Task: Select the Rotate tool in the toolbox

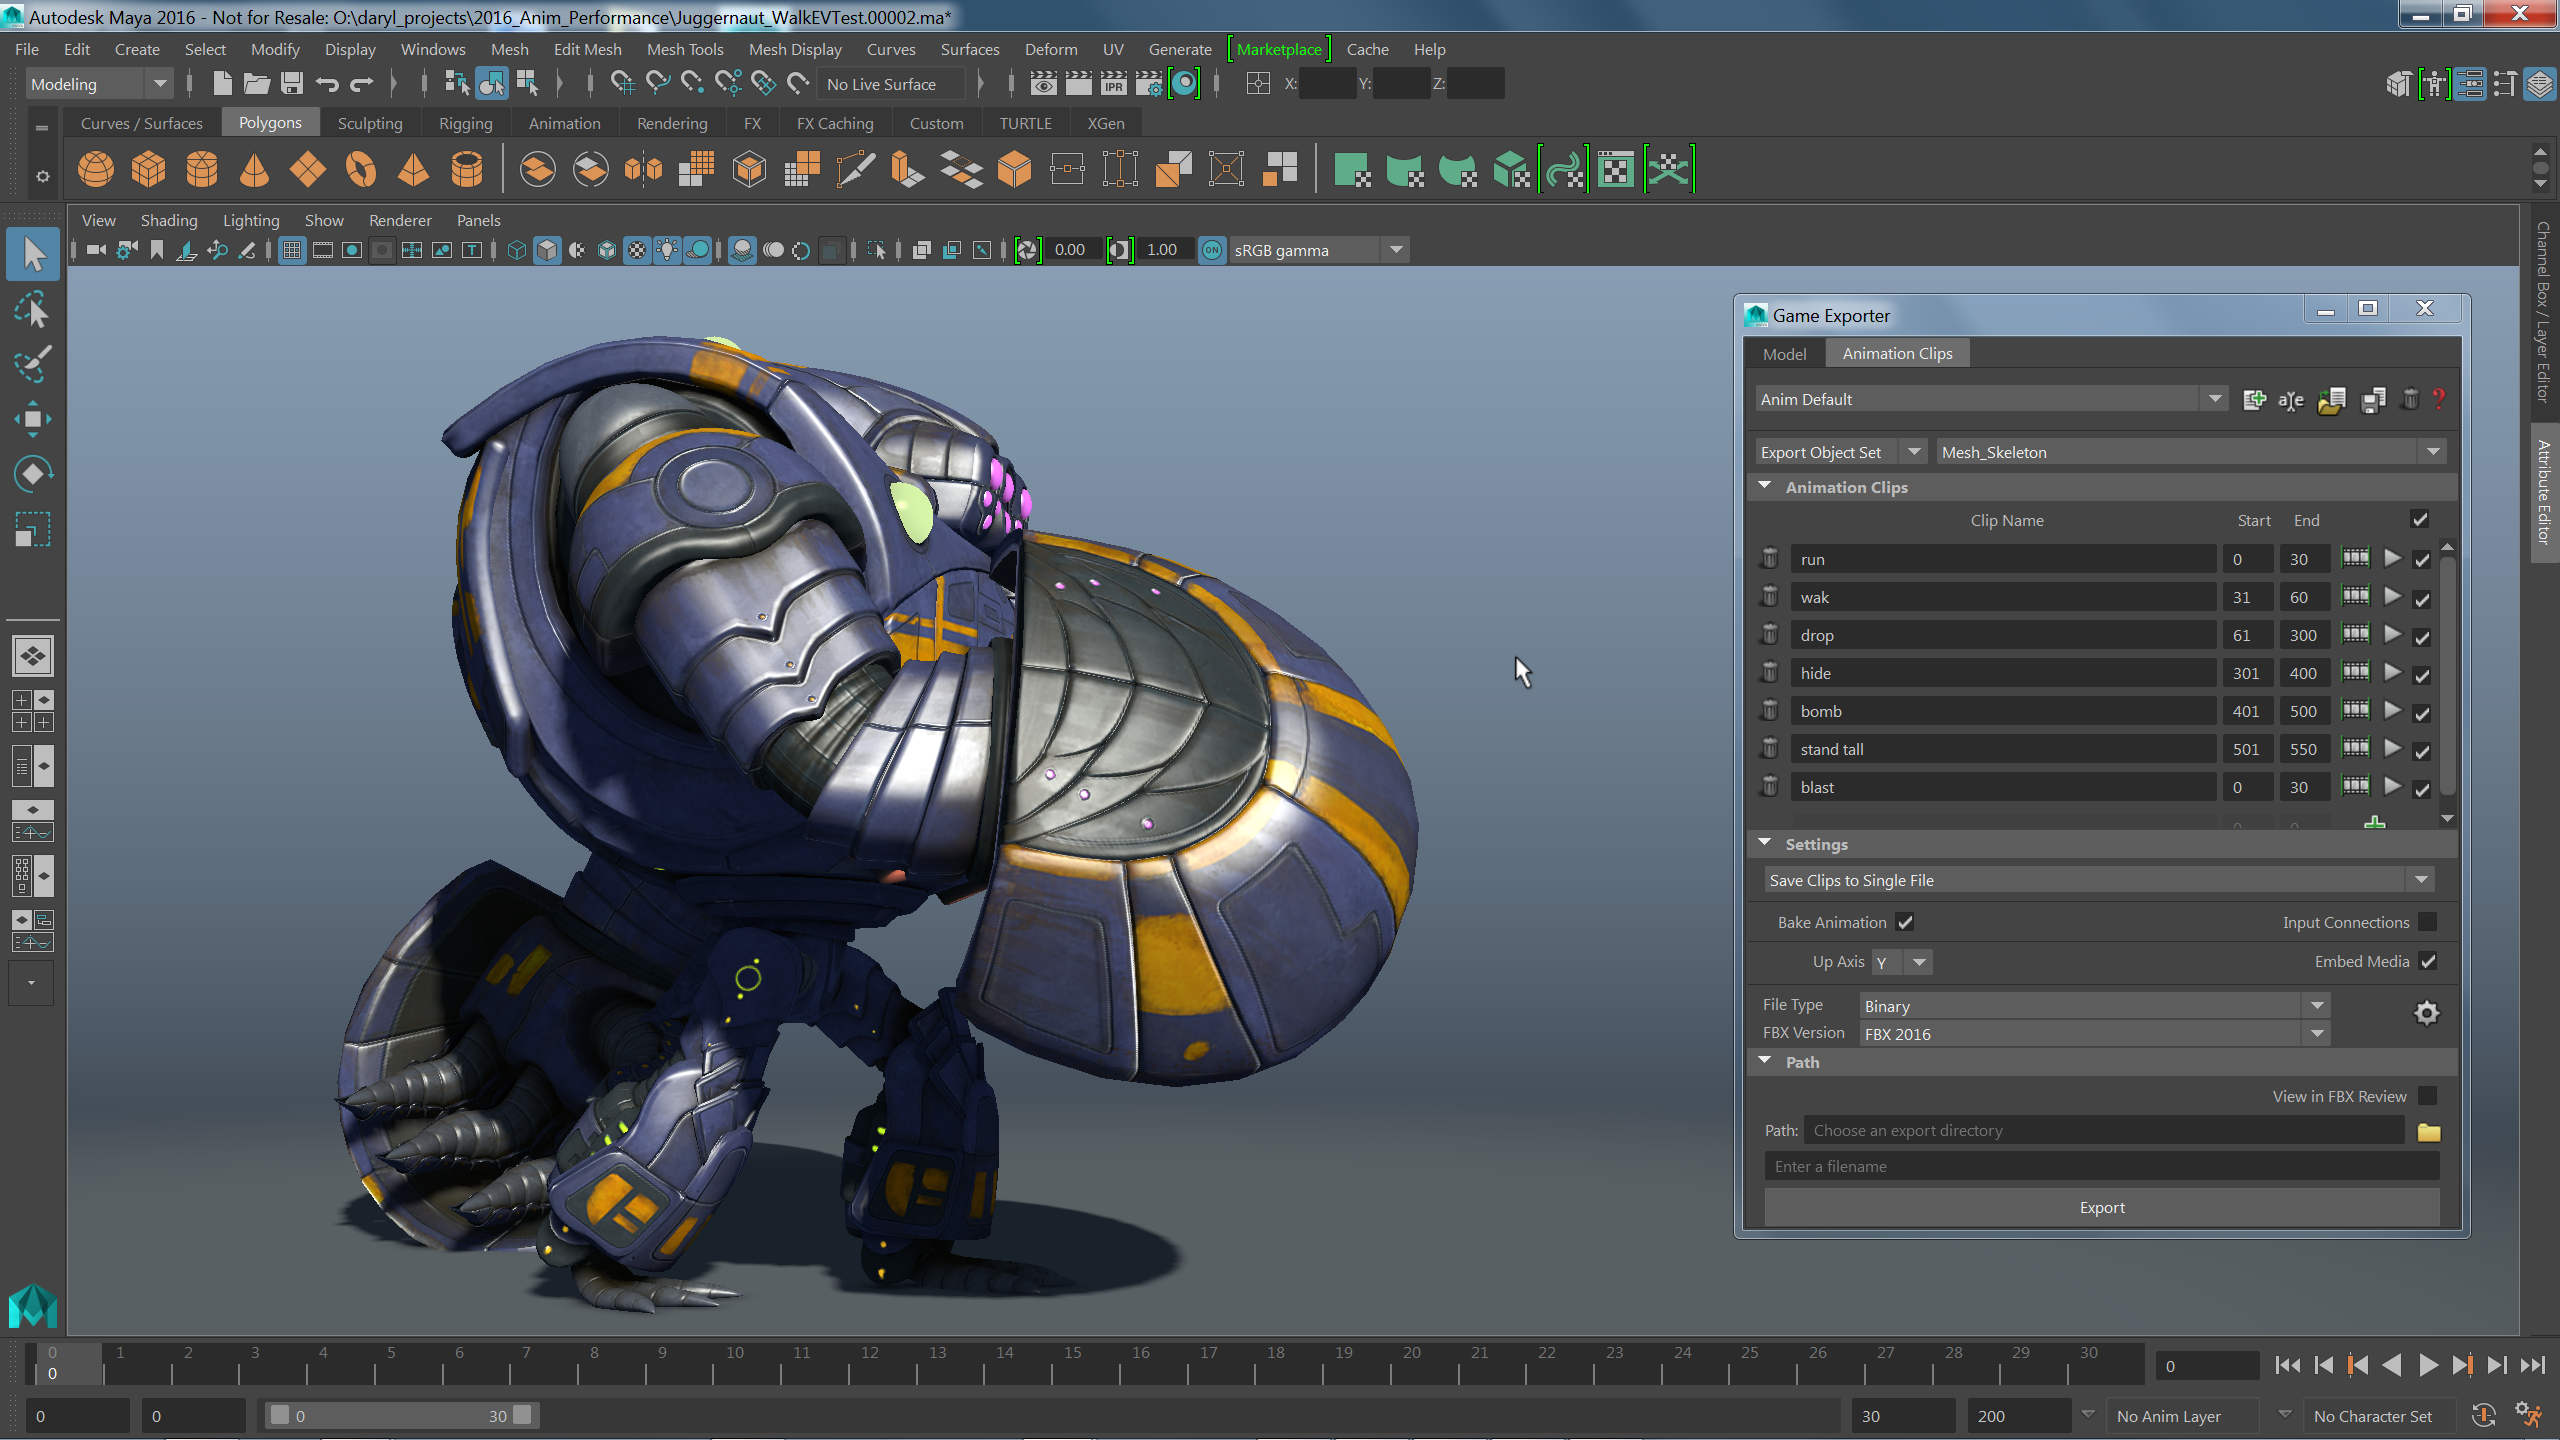Action: point(32,473)
